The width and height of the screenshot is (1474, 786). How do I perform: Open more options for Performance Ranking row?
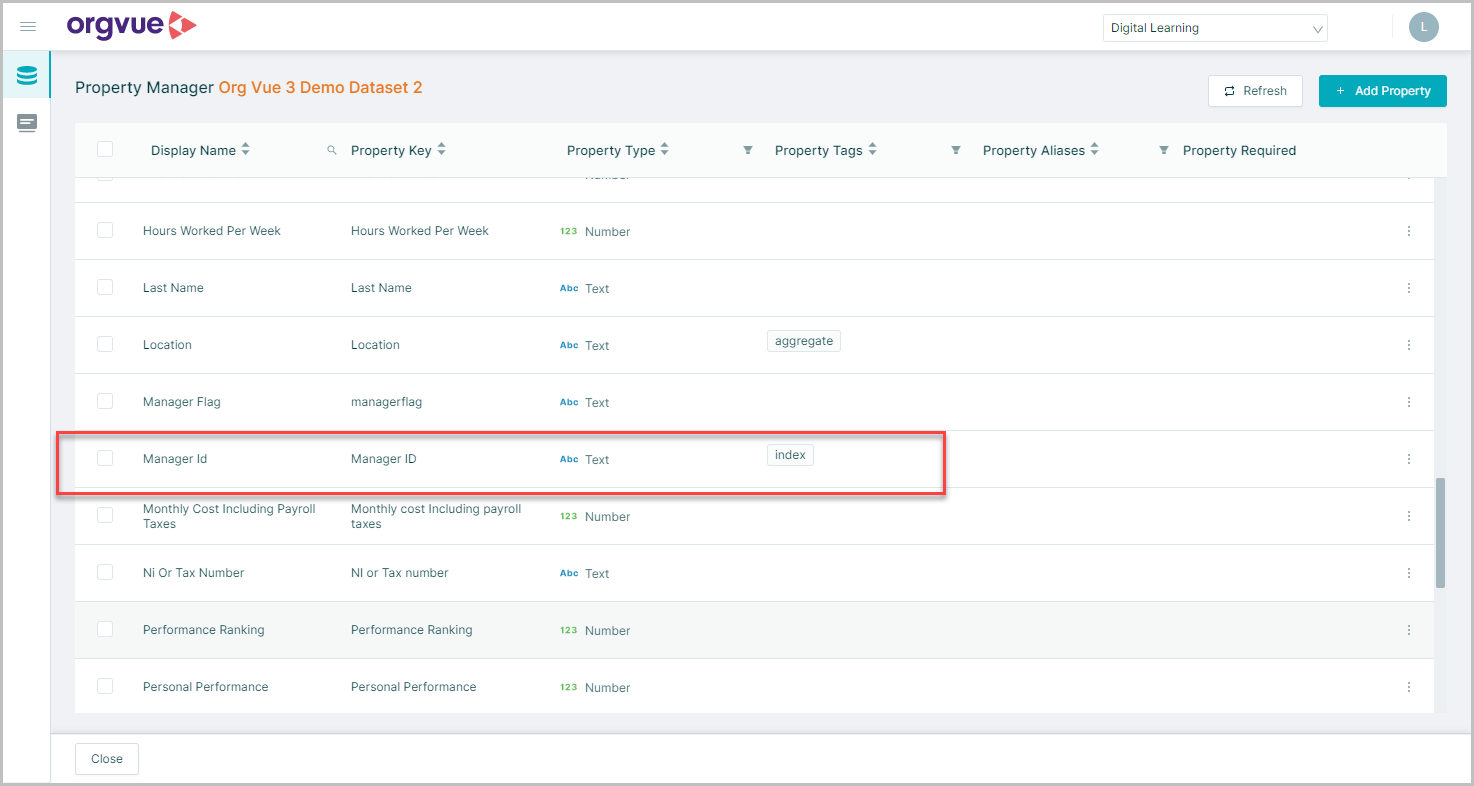[x=1409, y=630]
